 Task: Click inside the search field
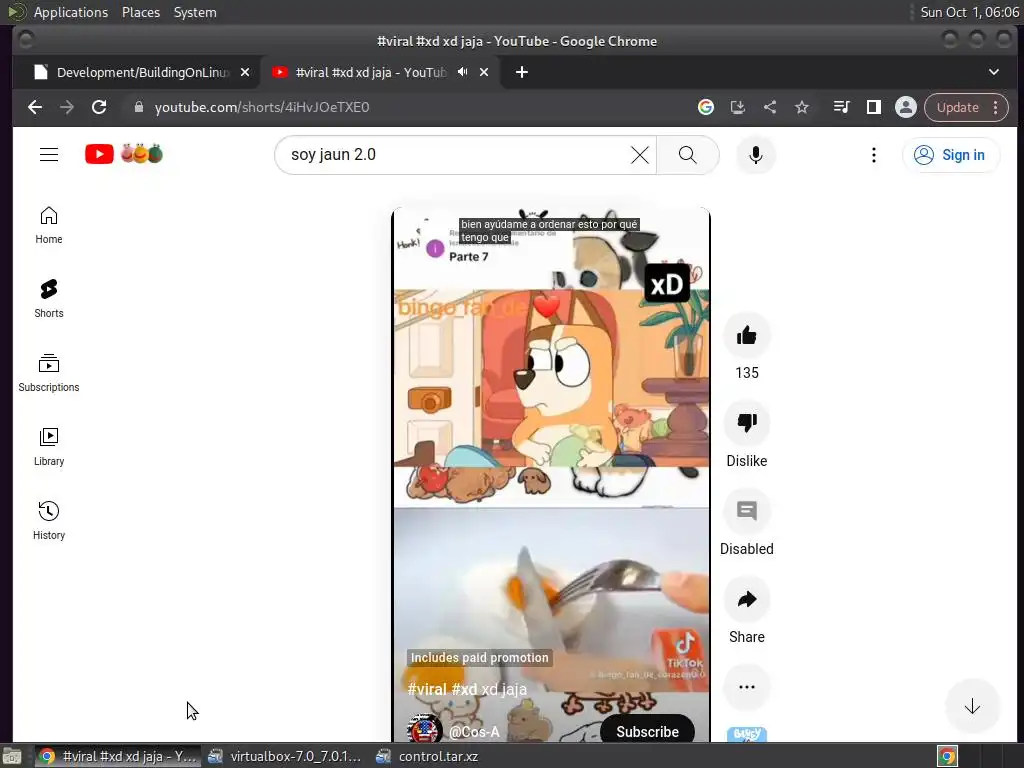click(457, 155)
